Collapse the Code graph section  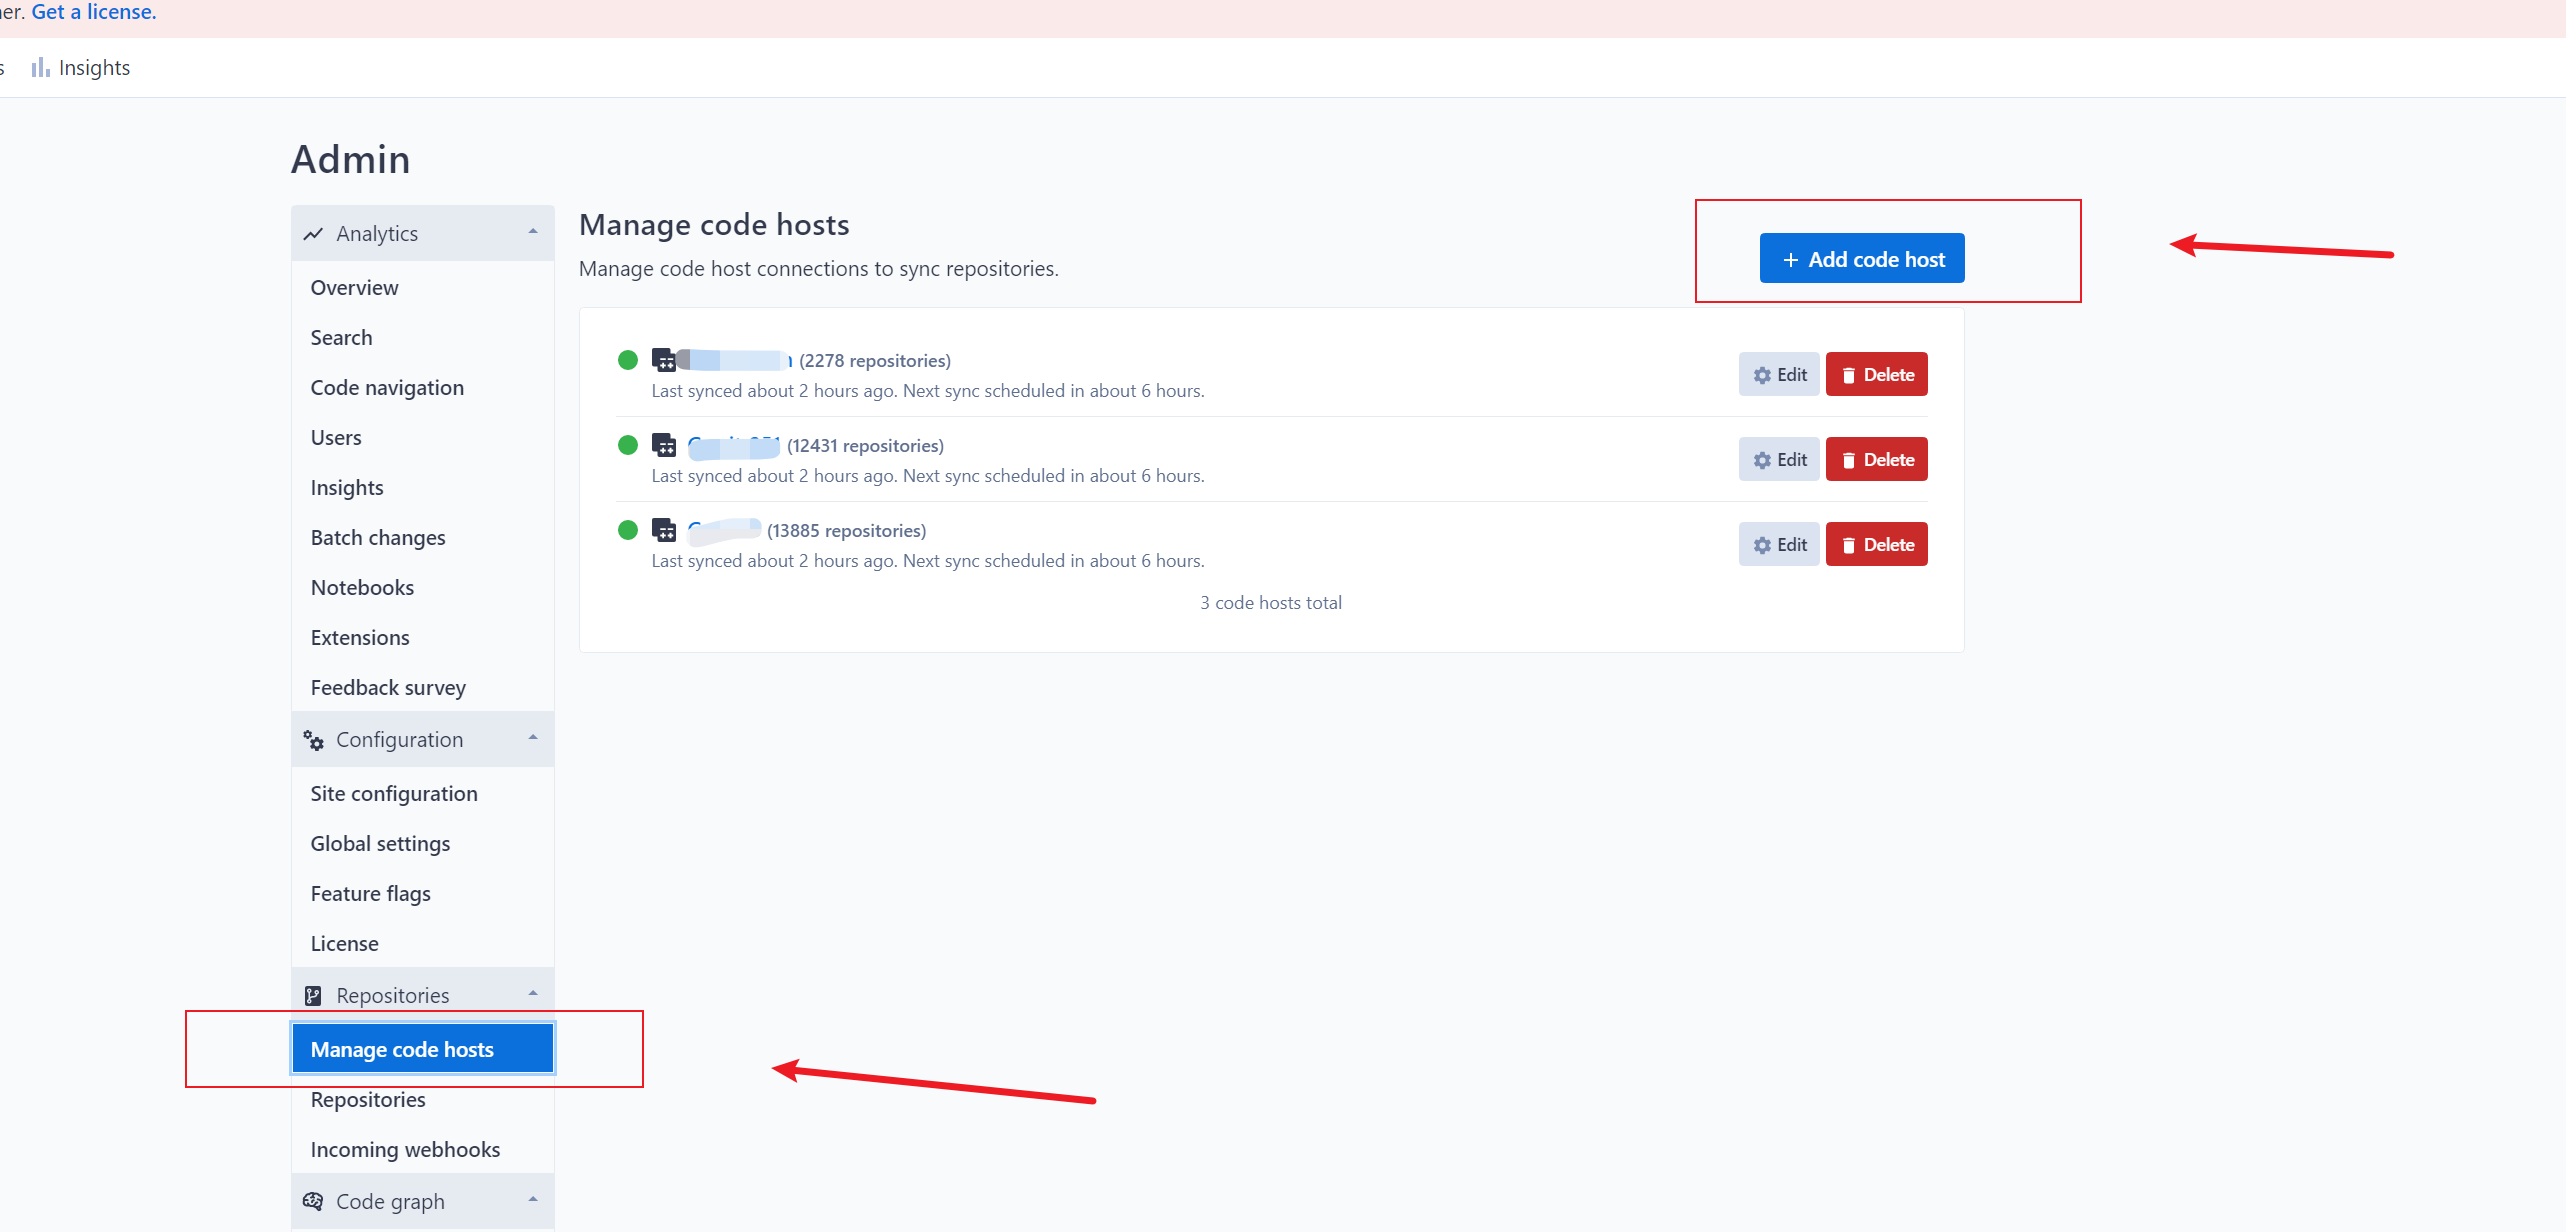click(x=531, y=1199)
